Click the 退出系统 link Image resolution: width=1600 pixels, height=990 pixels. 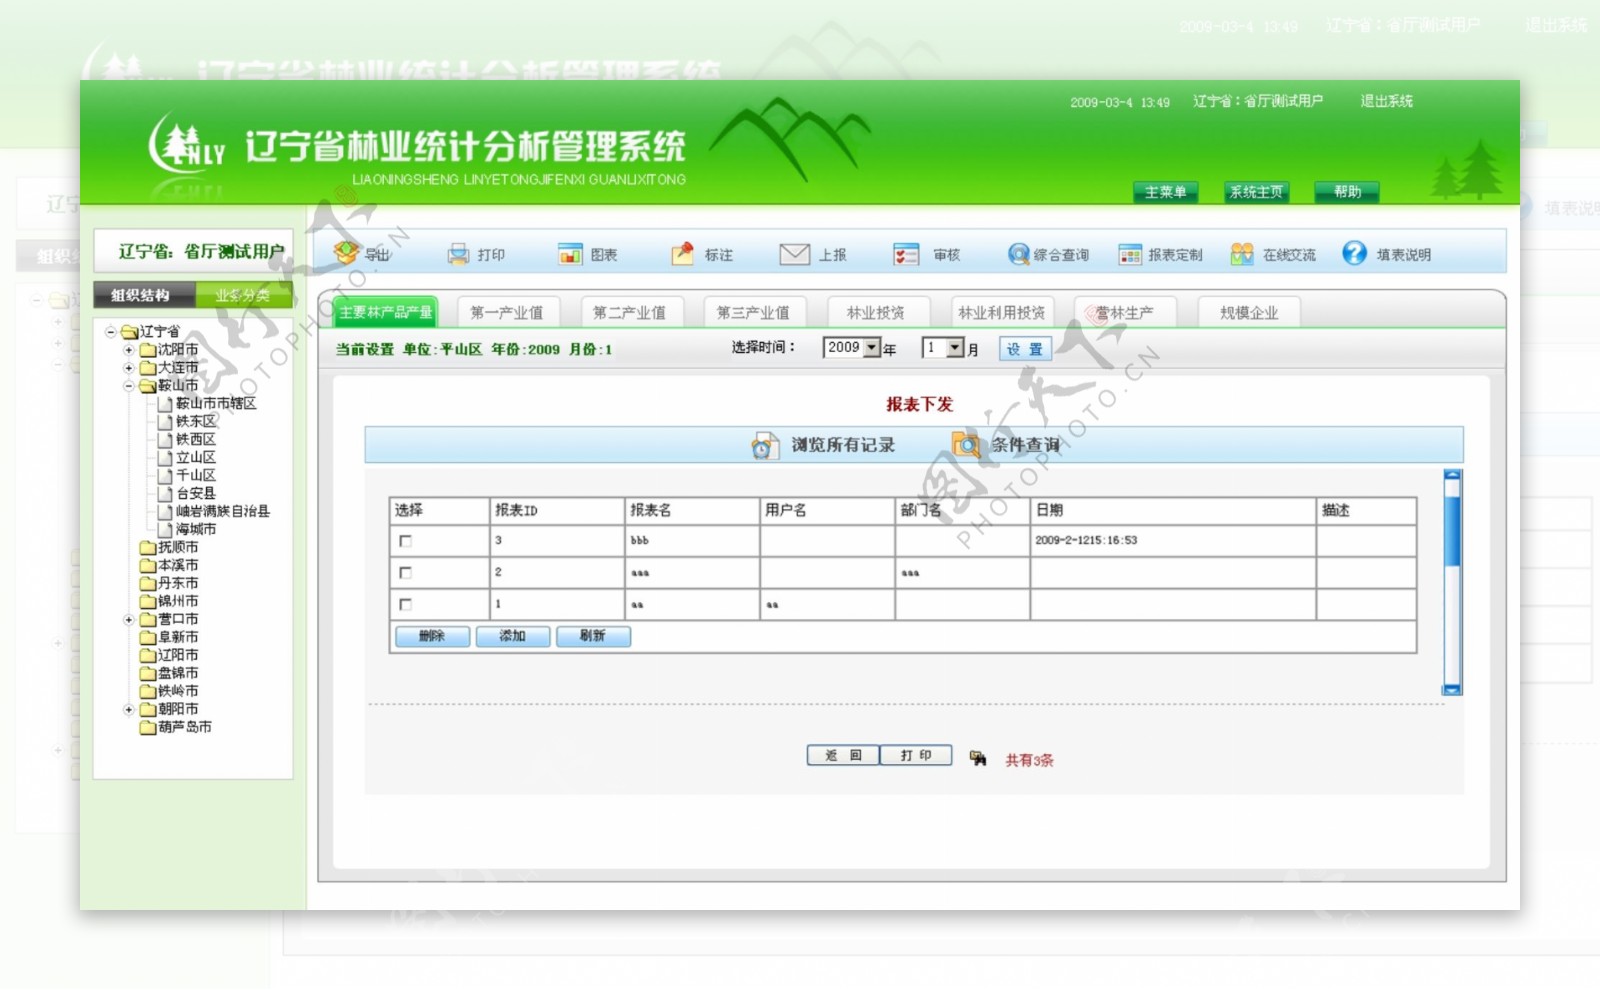(x=1386, y=101)
